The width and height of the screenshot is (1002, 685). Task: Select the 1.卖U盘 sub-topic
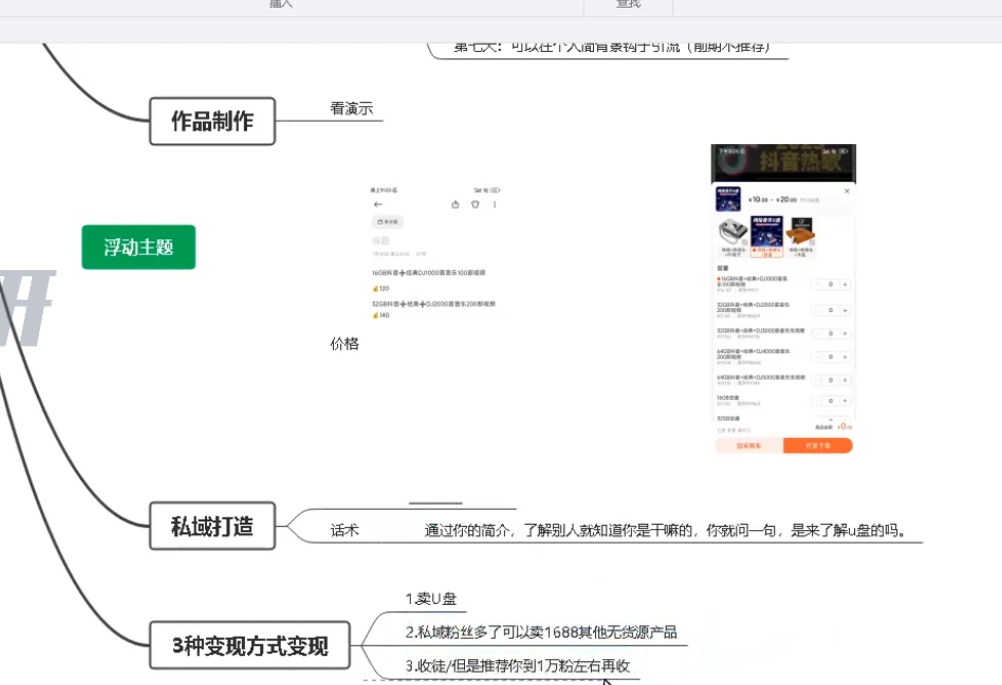pos(431,599)
